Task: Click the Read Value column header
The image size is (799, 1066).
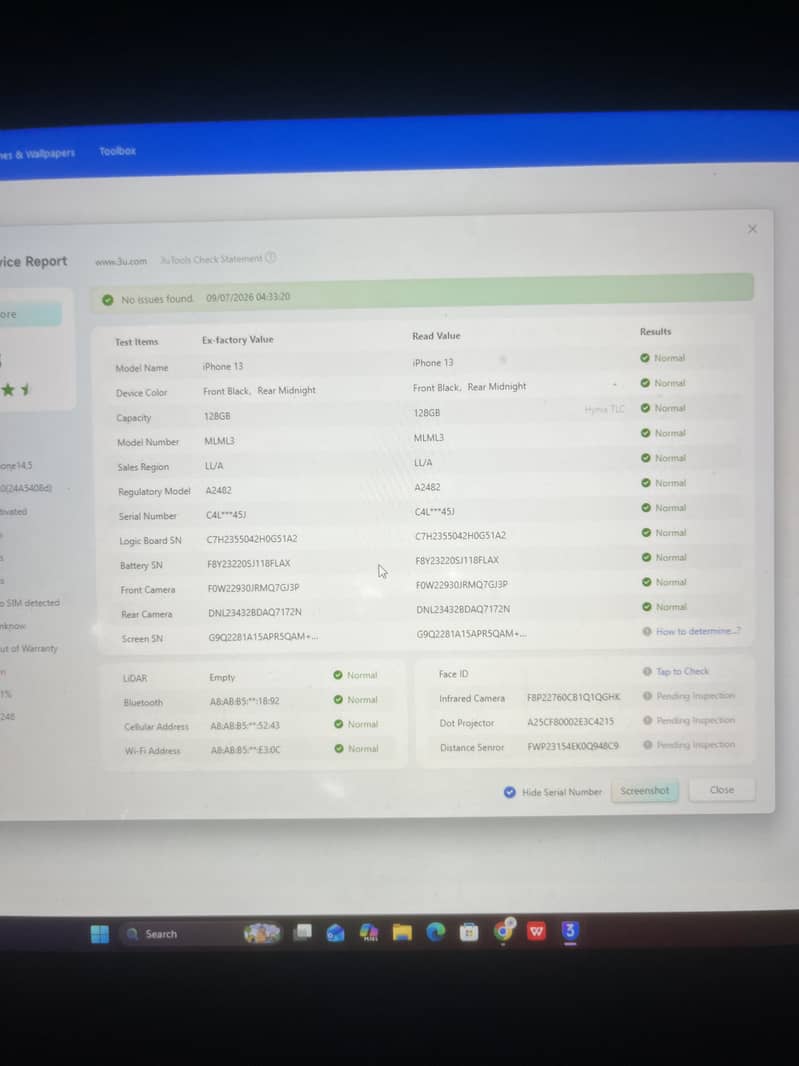Action: (x=436, y=336)
